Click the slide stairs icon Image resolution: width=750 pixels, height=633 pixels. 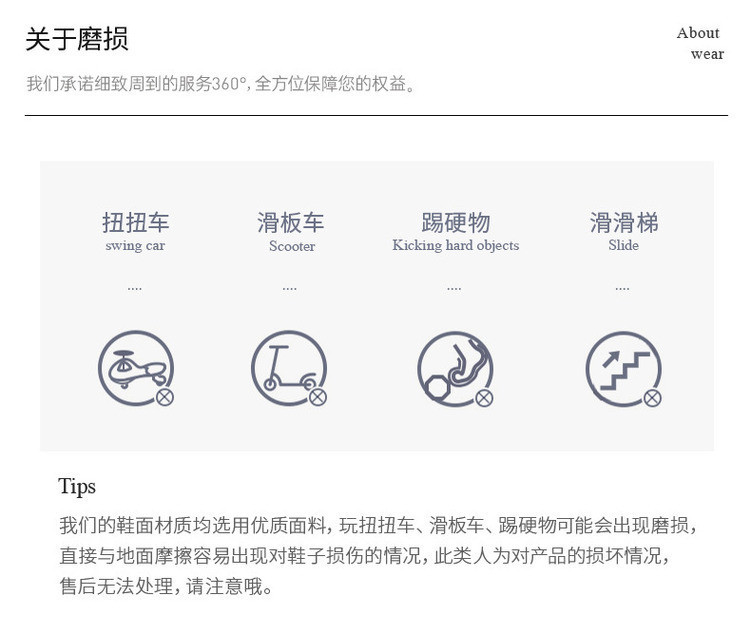623,369
